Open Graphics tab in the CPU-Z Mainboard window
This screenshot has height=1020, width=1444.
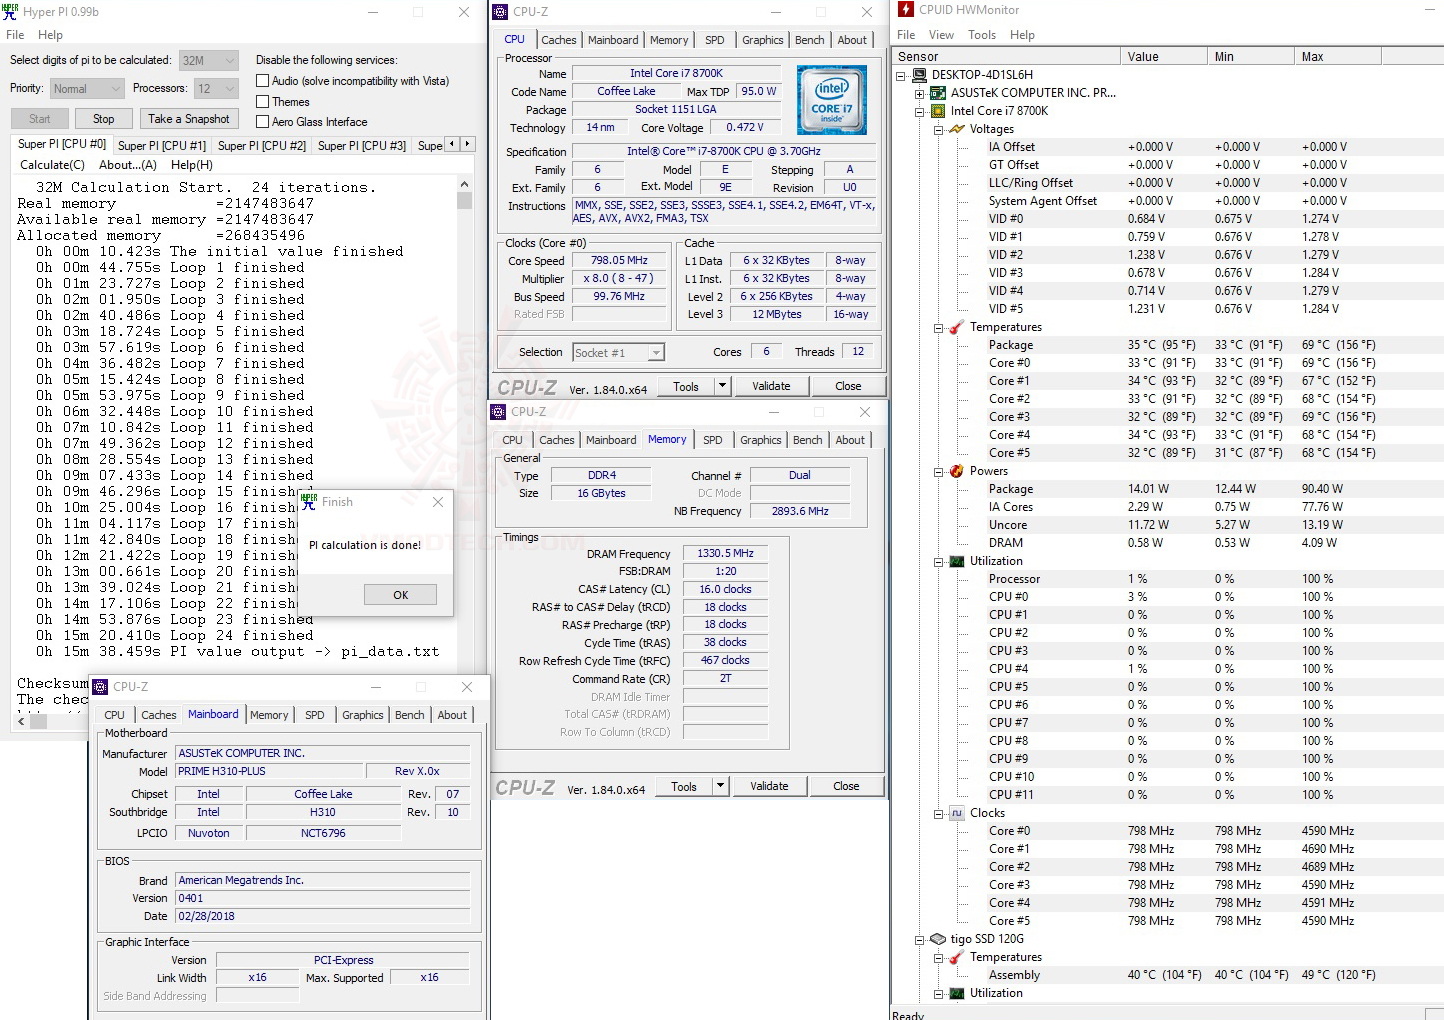click(x=362, y=715)
